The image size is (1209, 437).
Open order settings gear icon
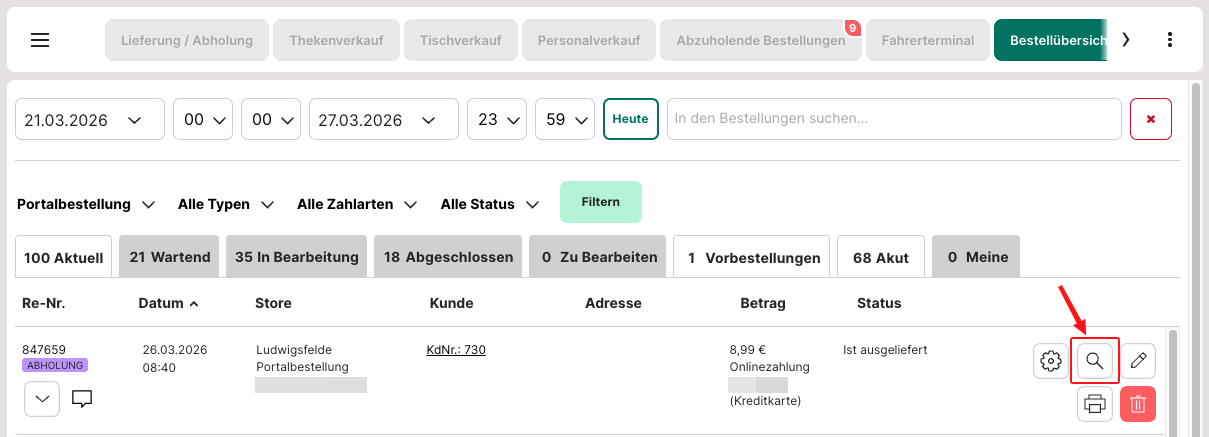1050,361
